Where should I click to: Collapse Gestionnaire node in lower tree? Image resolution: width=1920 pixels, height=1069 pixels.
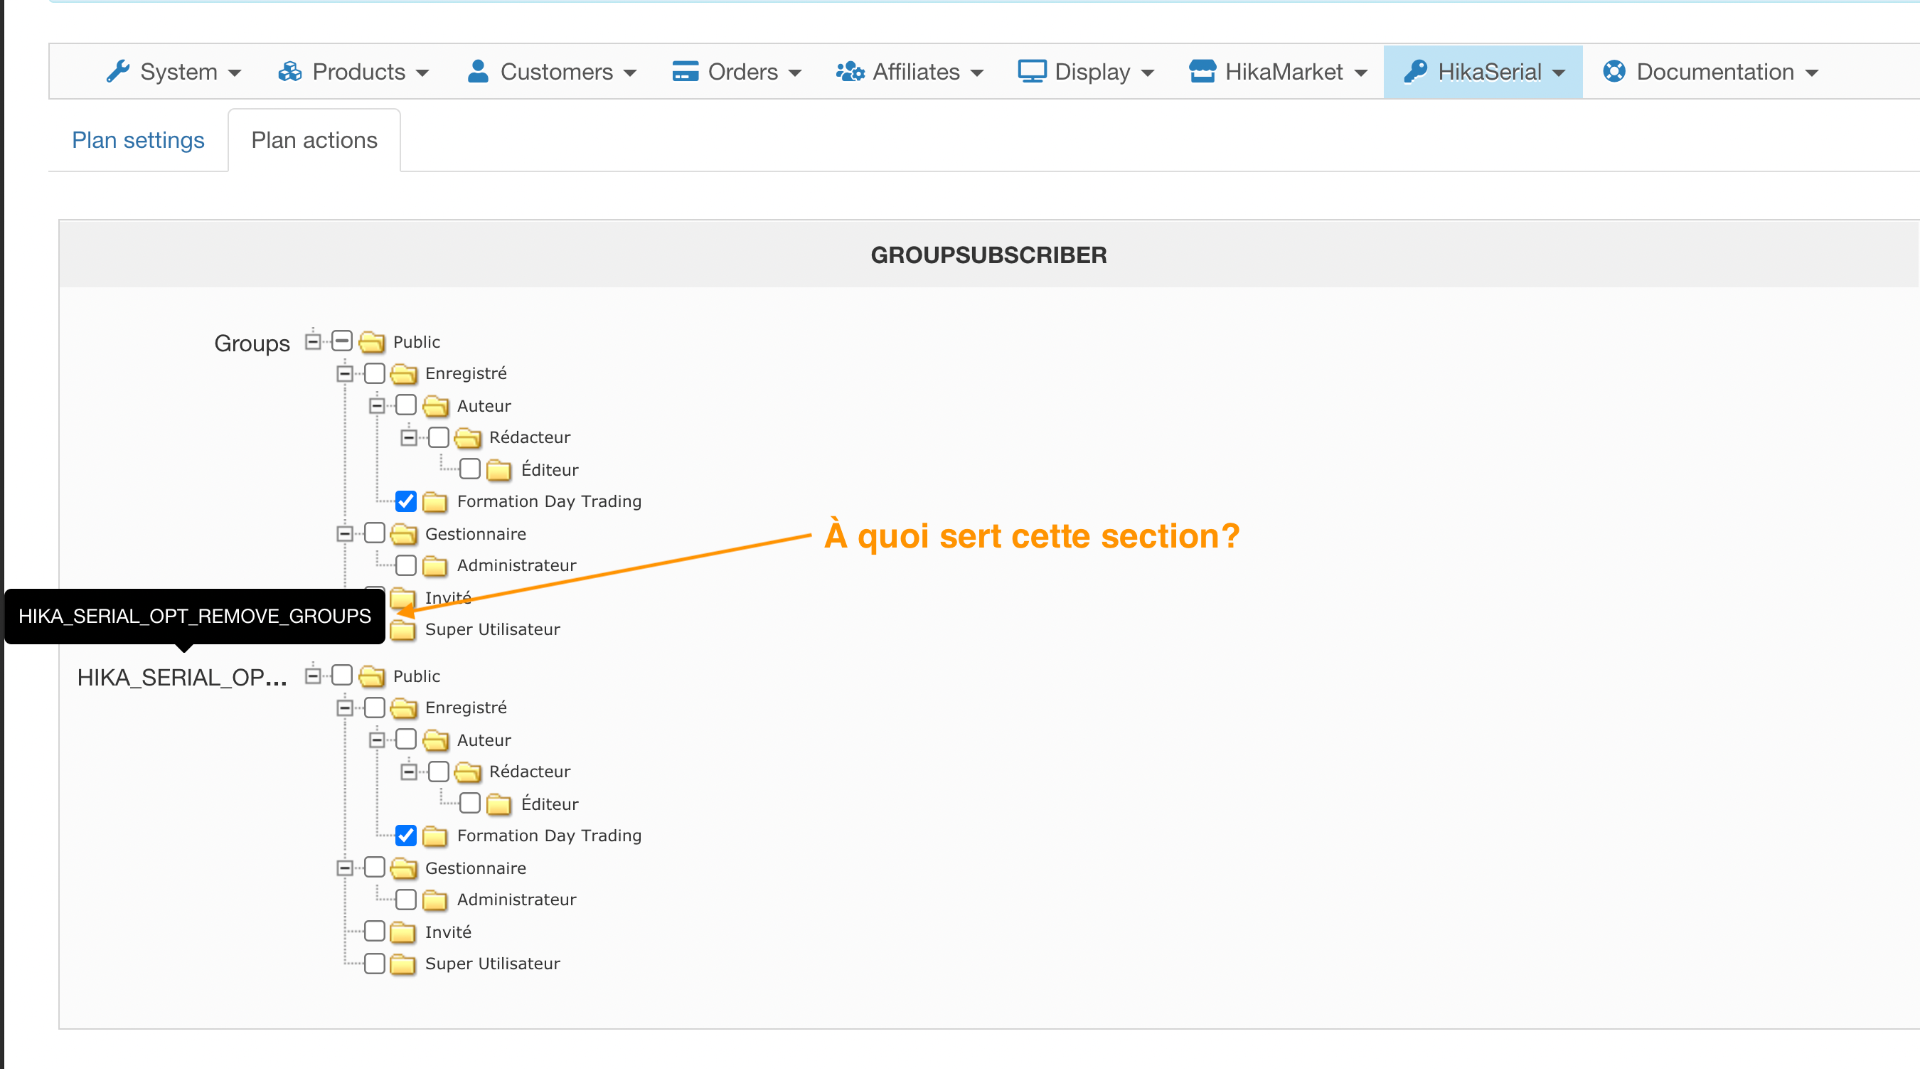345,868
